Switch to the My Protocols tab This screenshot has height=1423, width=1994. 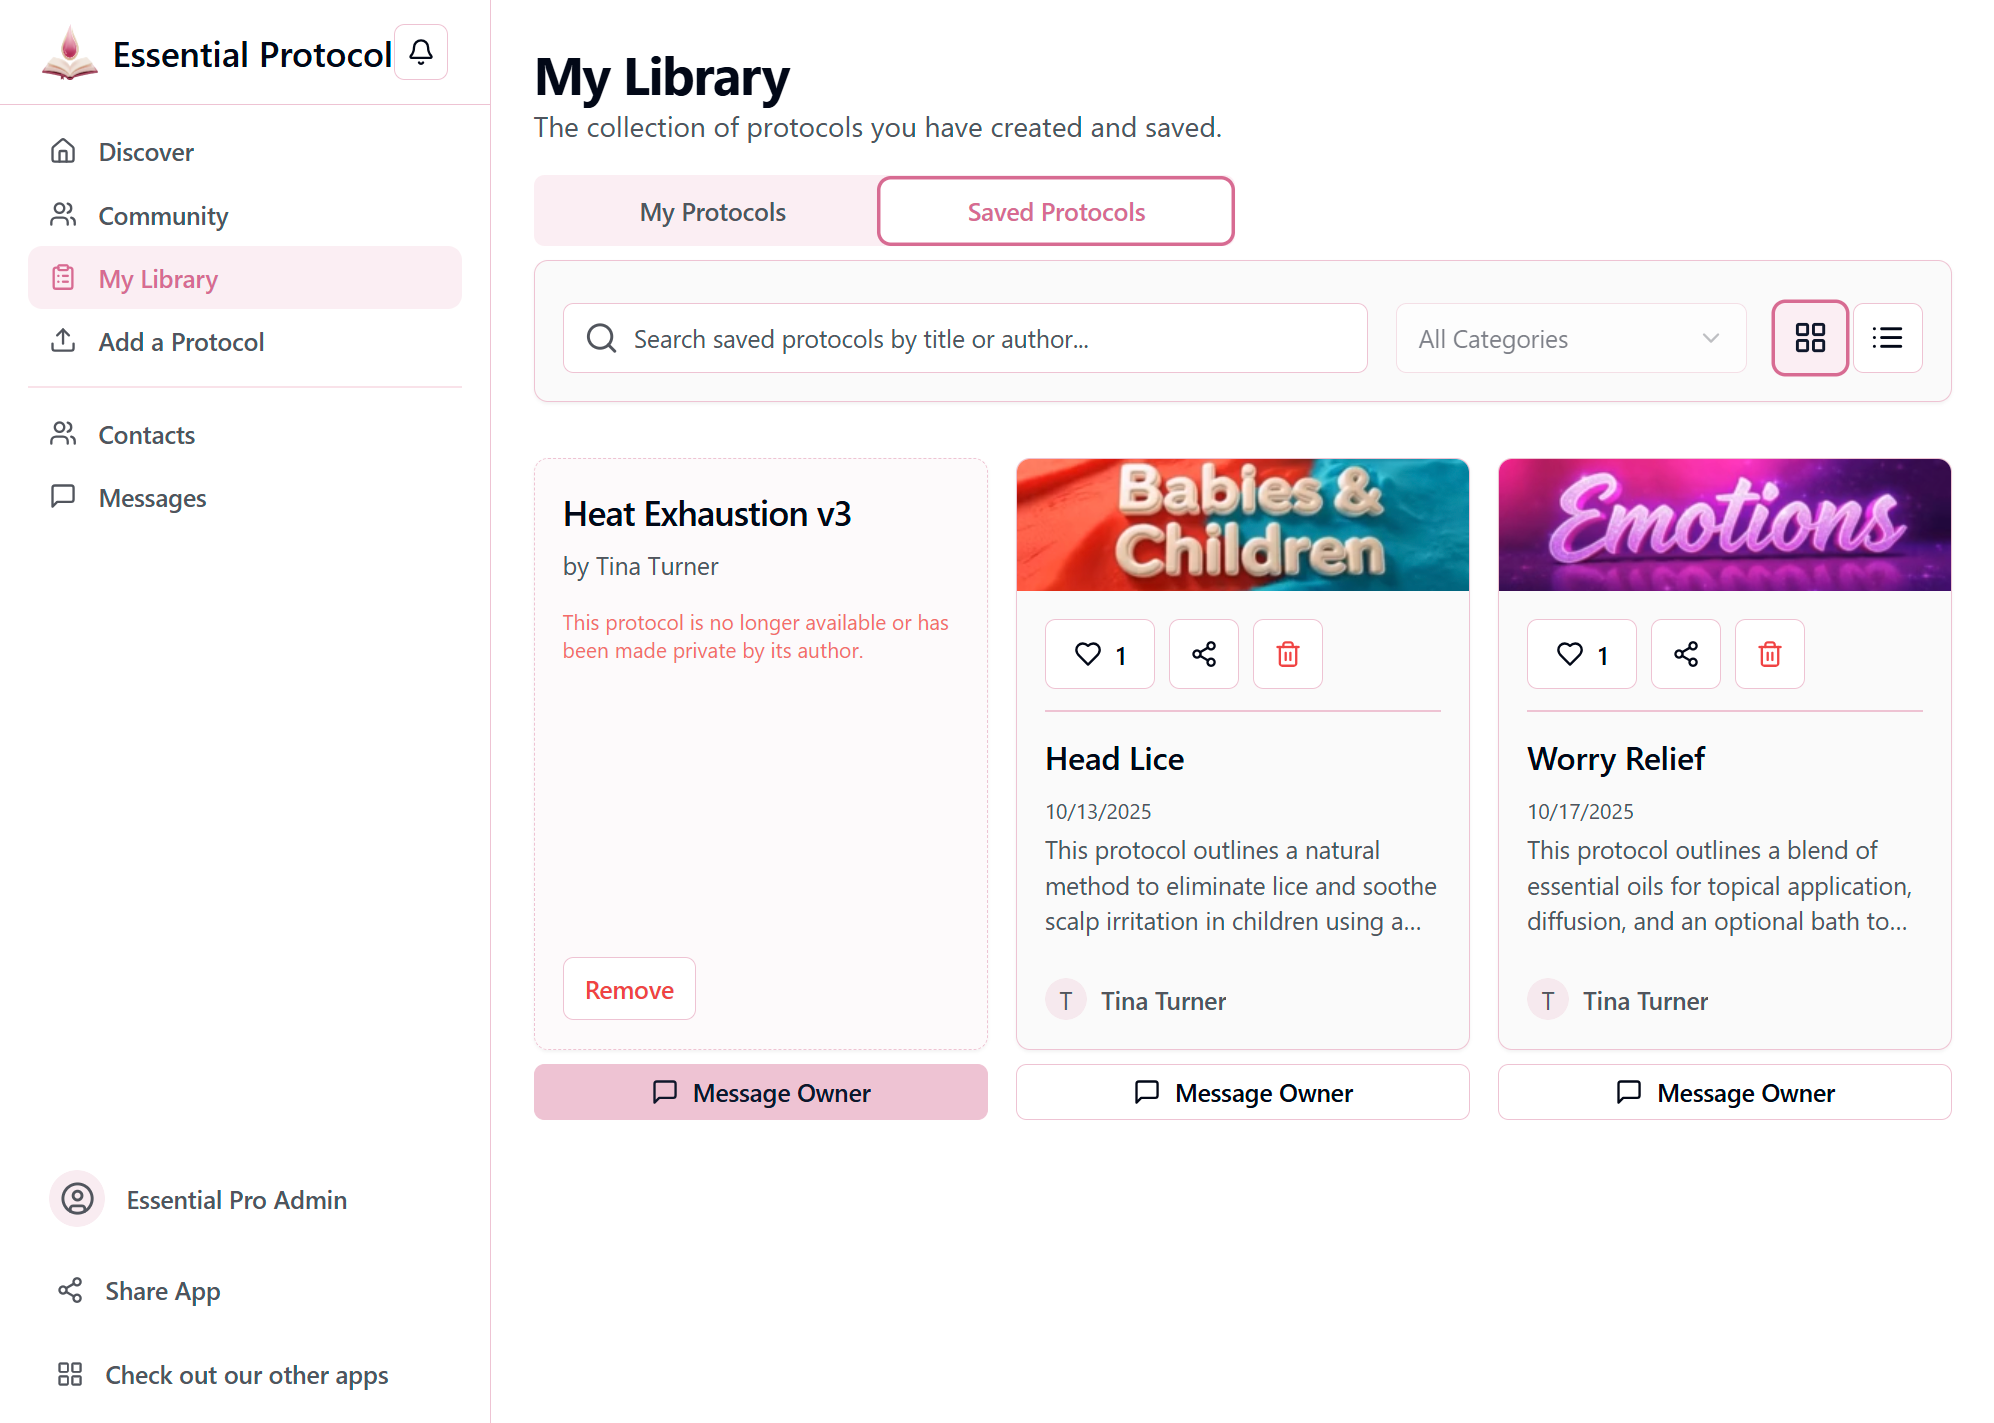tap(712, 212)
